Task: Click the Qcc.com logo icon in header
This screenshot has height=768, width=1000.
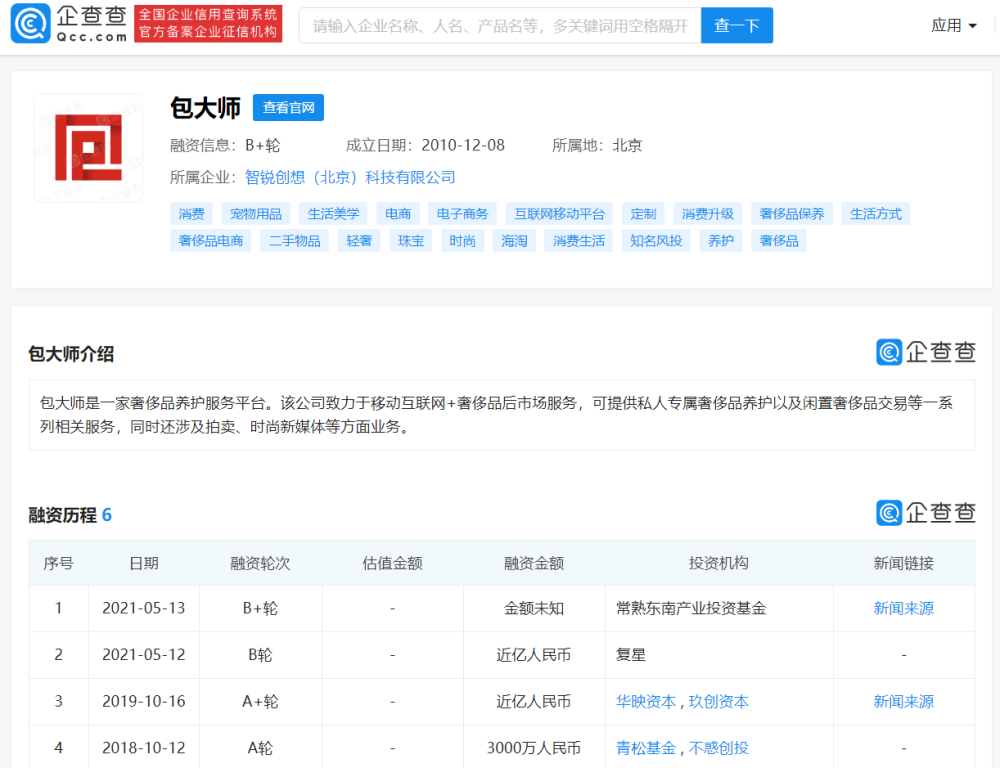Action: click(31, 24)
